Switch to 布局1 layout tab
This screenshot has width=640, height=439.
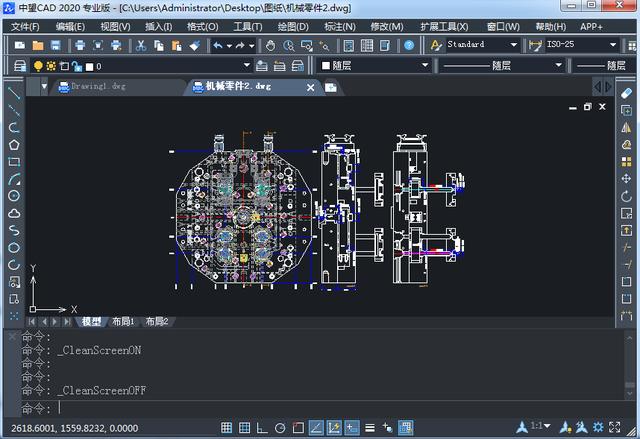[x=125, y=322]
